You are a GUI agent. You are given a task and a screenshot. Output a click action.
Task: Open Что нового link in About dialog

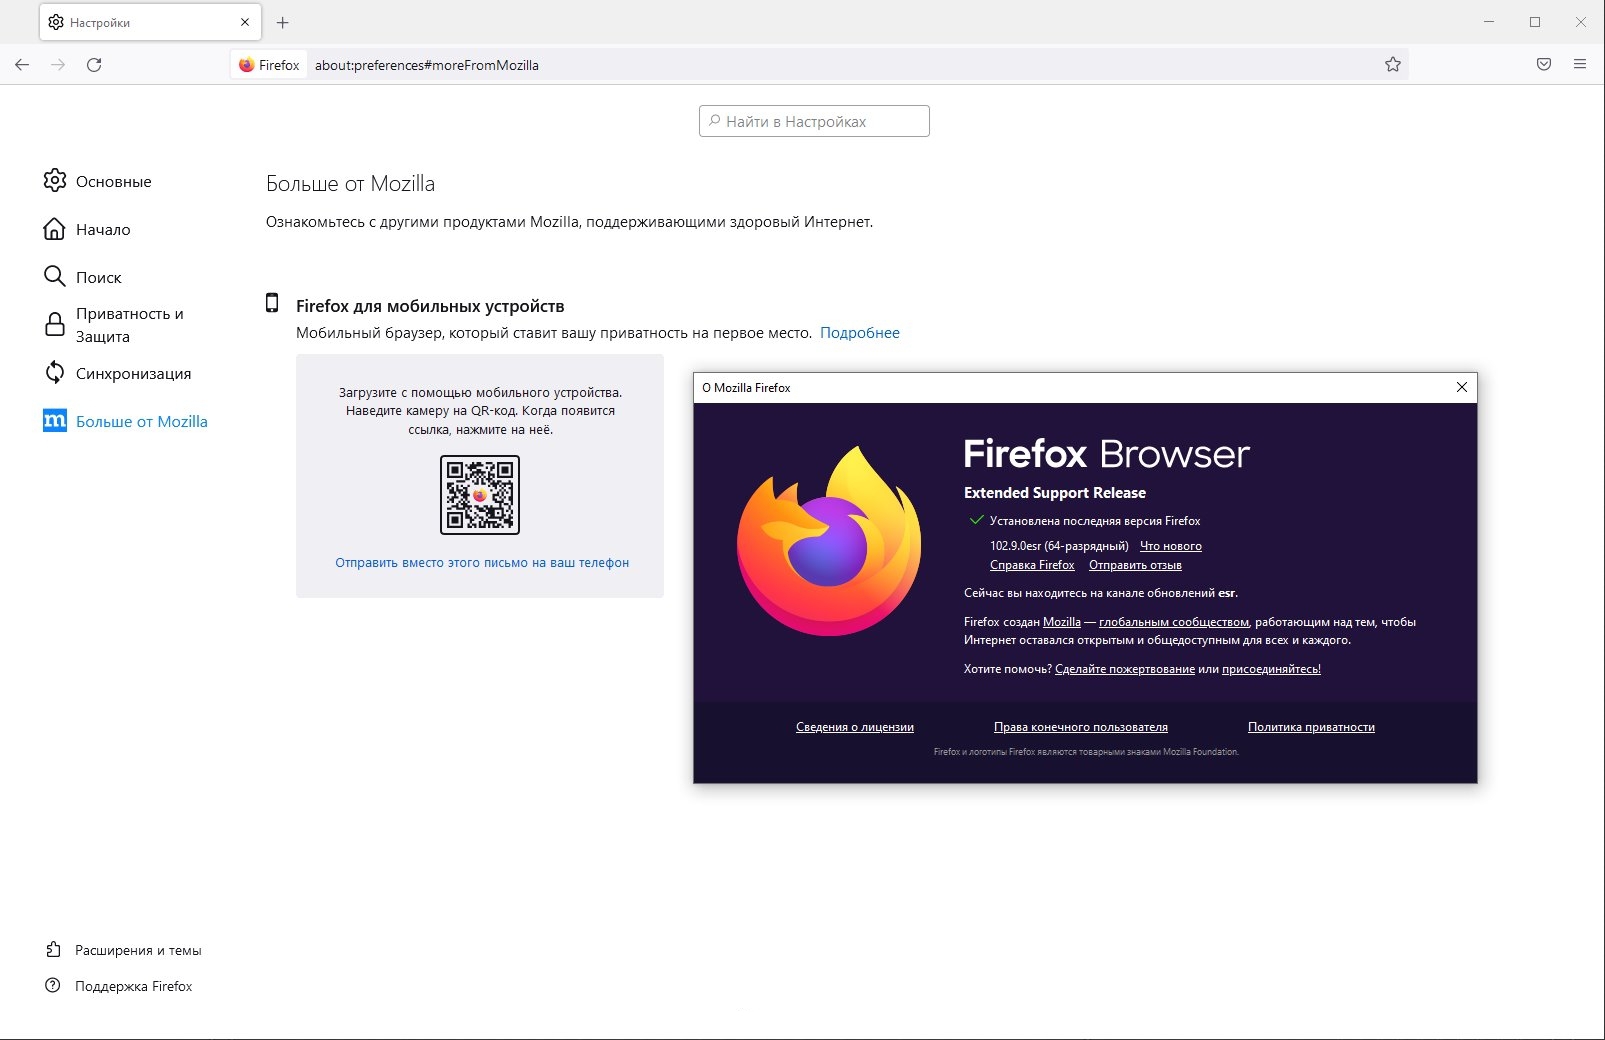click(x=1171, y=546)
